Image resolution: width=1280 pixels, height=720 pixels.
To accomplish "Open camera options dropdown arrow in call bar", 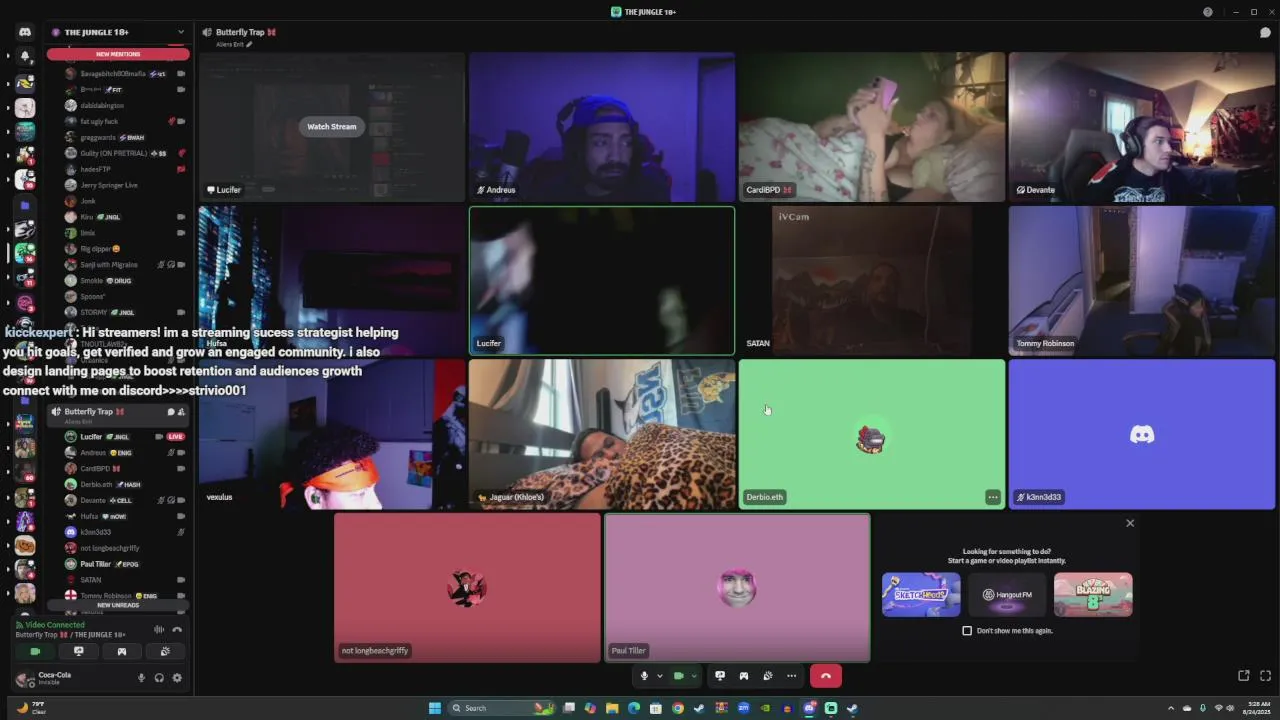I will pos(693,676).
